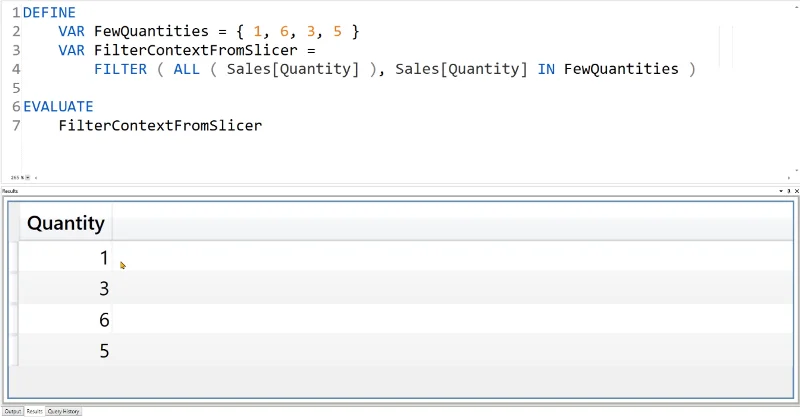Click the FILTER function on line 4
This screenshot has height=417, width=800.
click(x=120, y=69)
